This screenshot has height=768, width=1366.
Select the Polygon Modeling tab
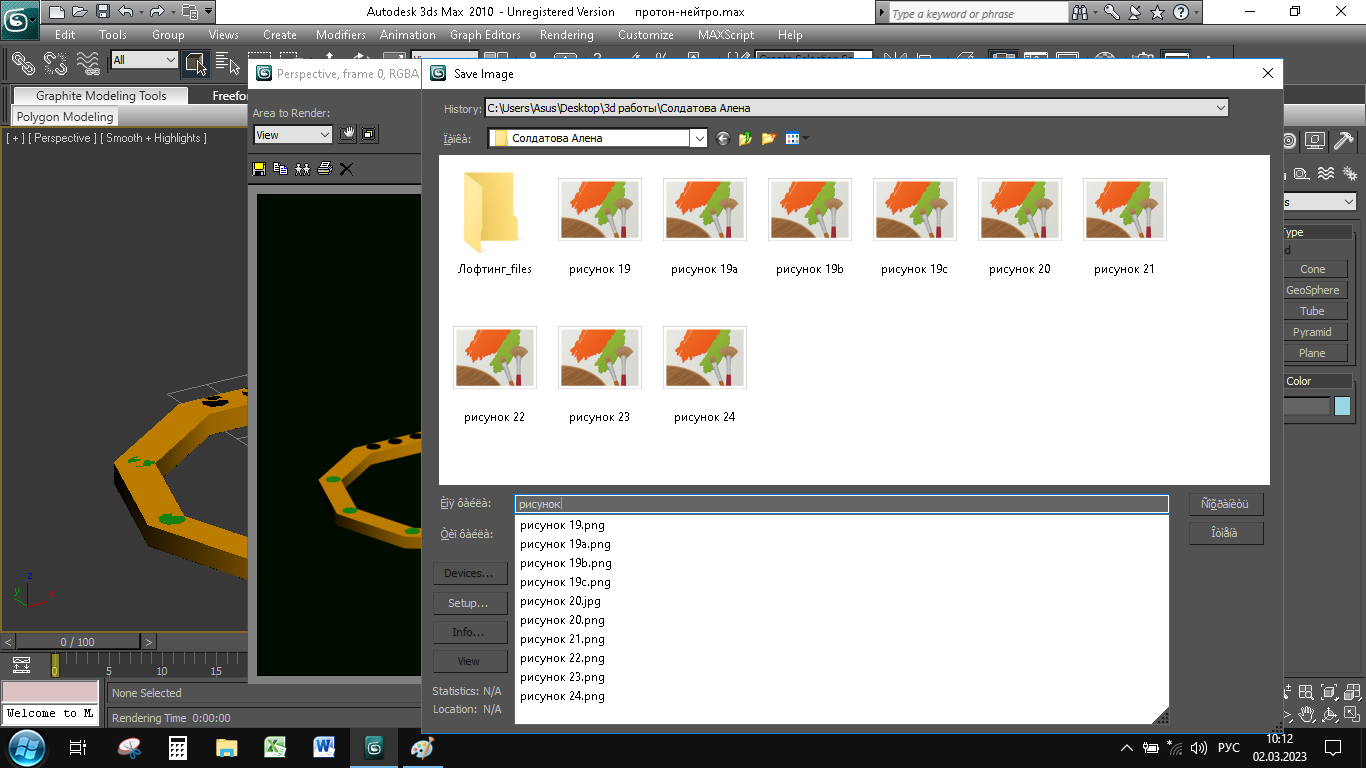tap(65, 117)
